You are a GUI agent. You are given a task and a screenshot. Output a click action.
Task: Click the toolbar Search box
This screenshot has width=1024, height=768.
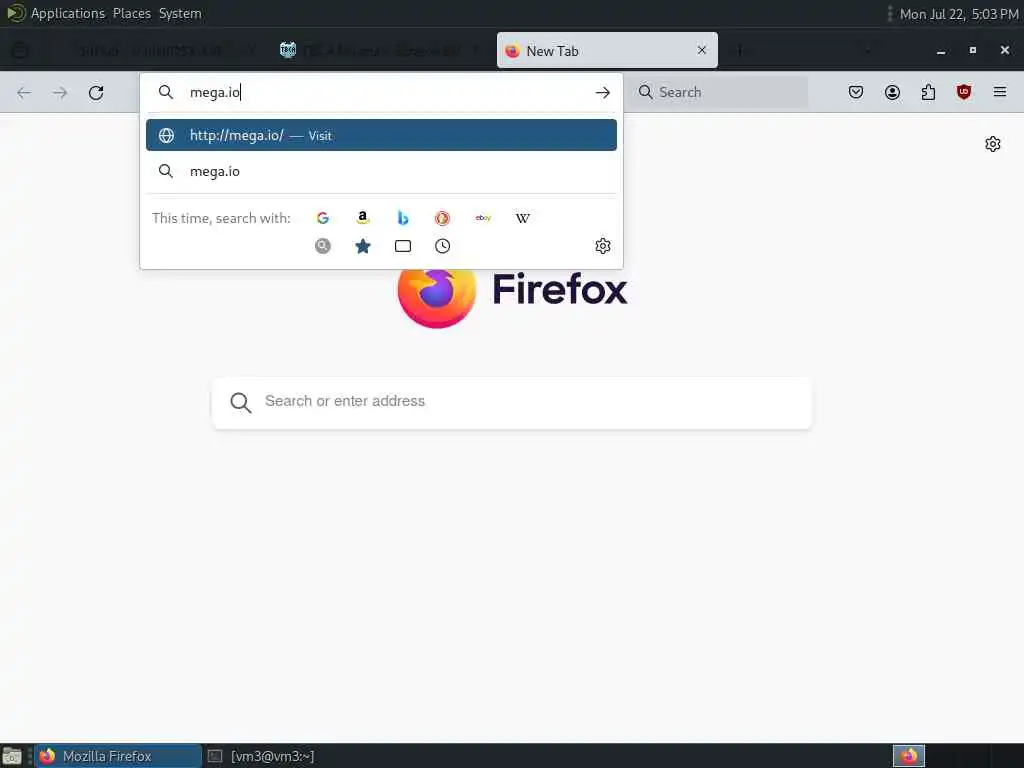[720, 92]
